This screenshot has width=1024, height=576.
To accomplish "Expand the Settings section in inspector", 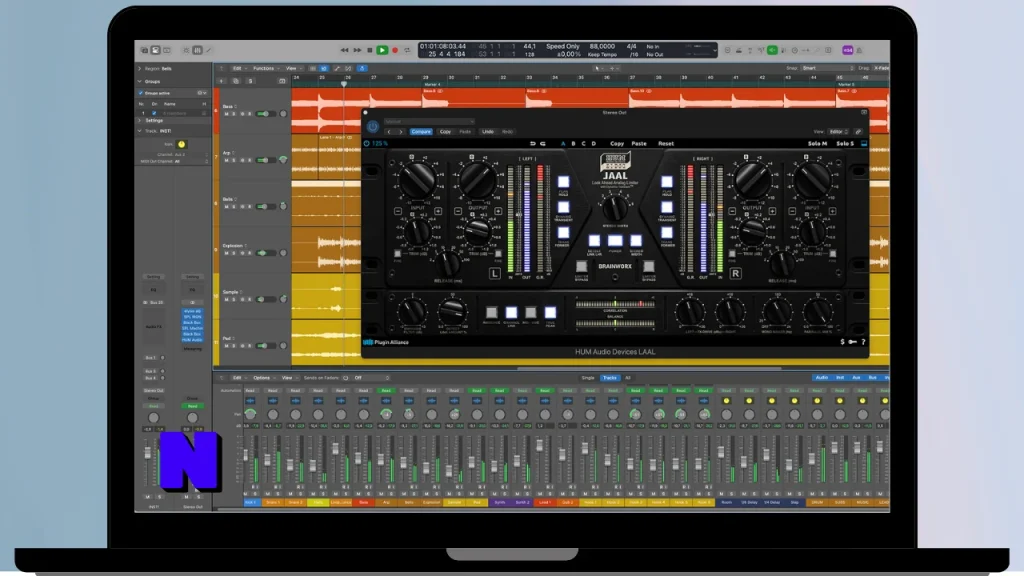I will [139, 121].
